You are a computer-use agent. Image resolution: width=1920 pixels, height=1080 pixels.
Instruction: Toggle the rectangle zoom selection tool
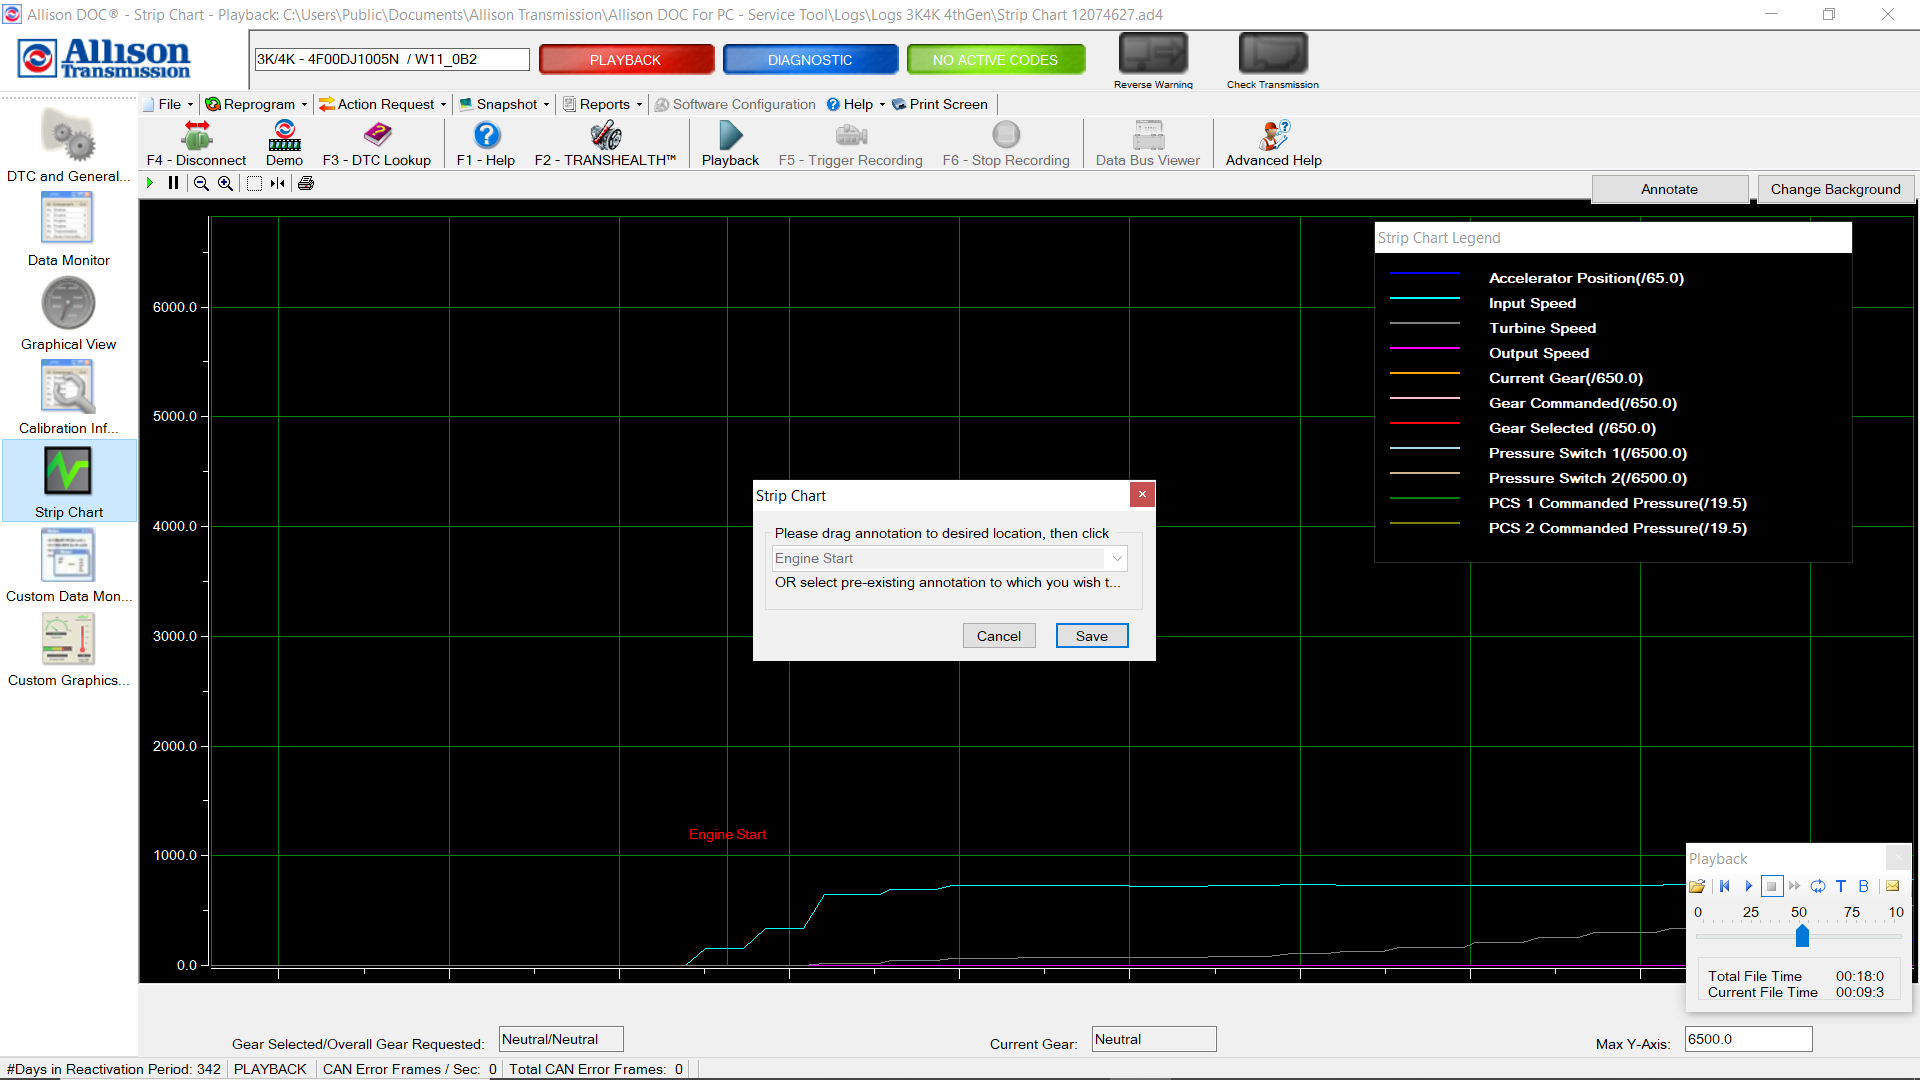click(x=254, y=183)
